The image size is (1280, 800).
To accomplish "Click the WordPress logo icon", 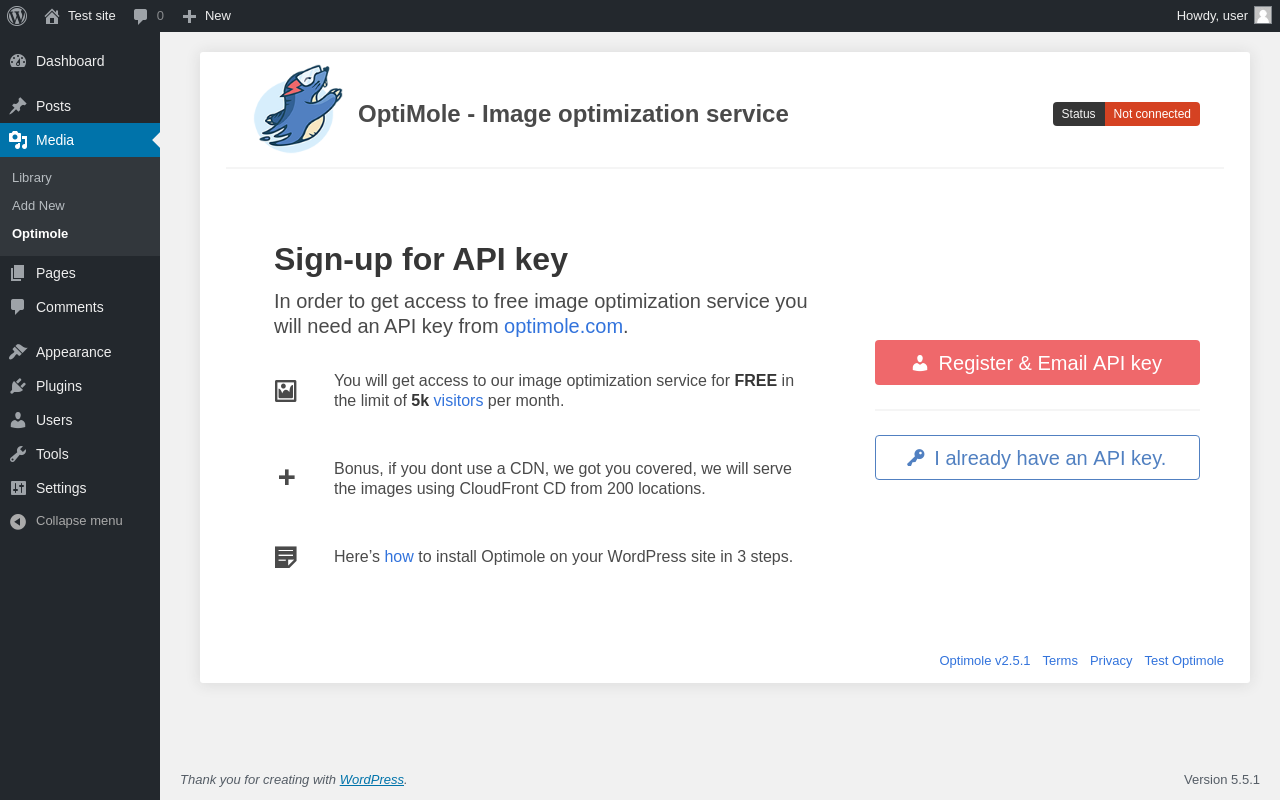I will [17, 16].
